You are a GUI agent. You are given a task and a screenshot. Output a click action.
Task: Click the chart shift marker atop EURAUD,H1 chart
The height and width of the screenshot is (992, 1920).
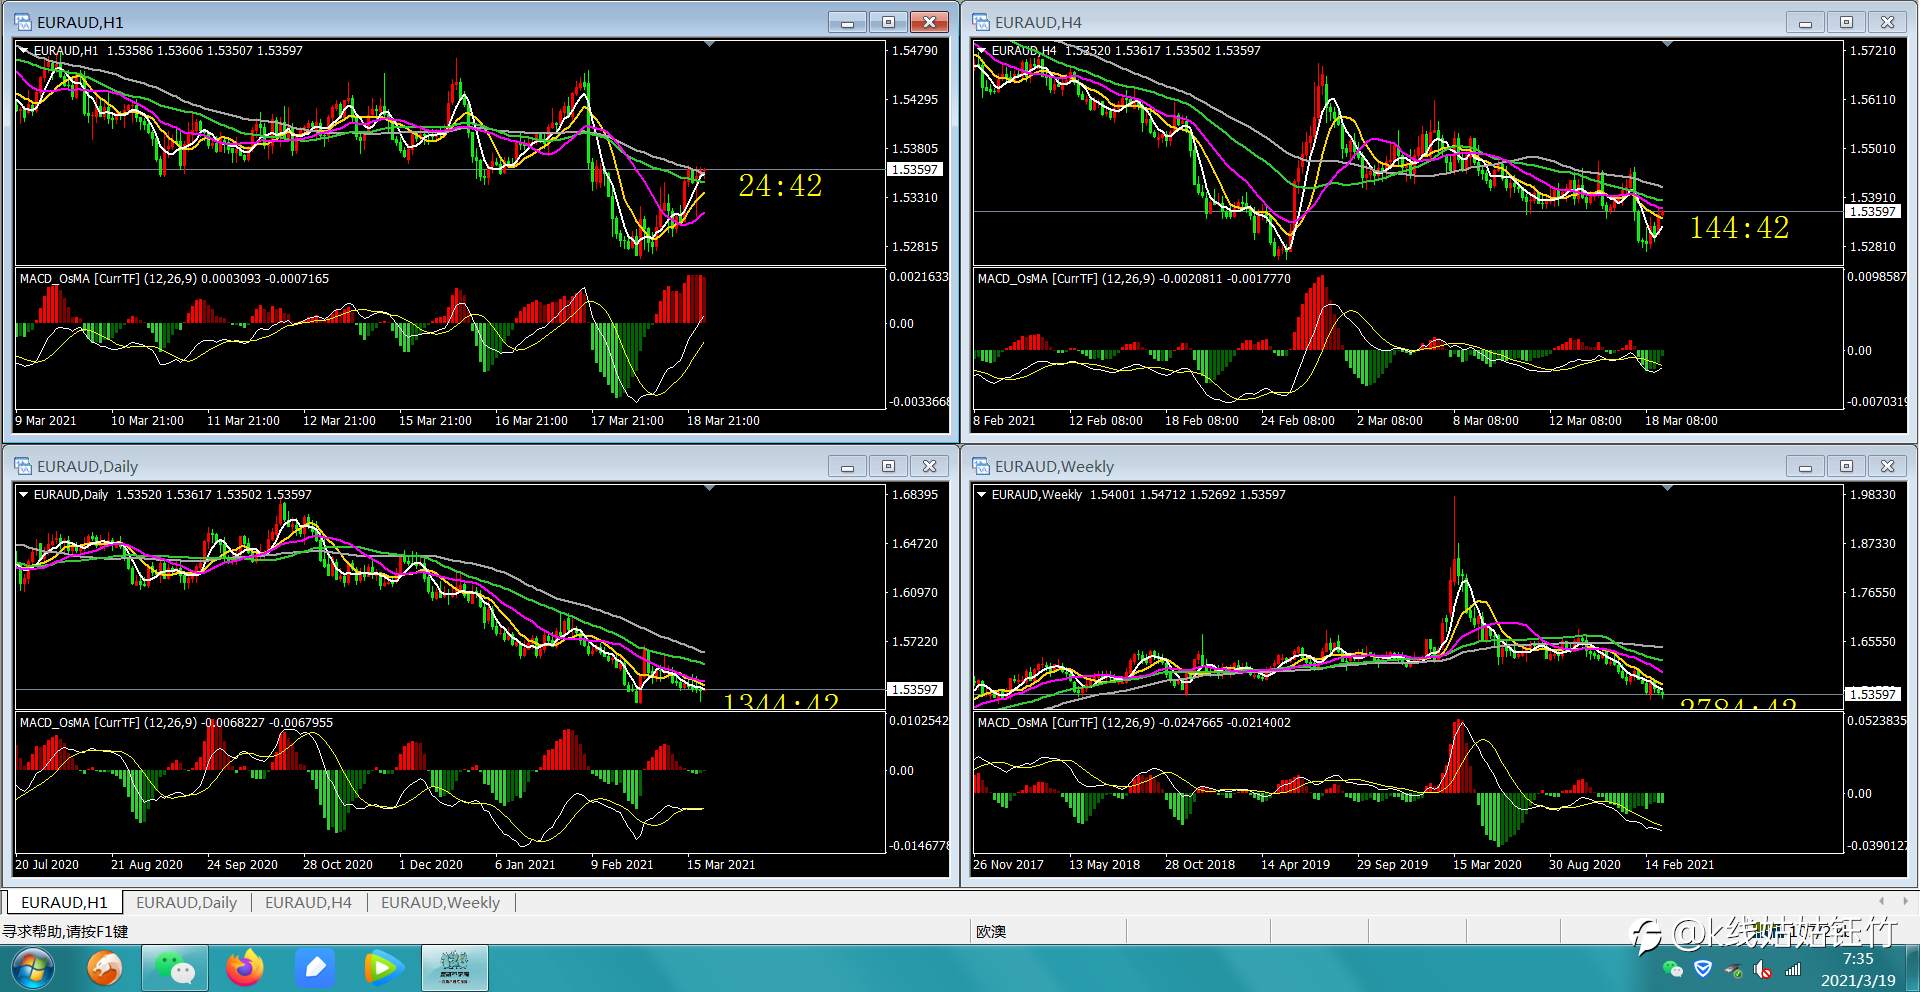pos(709,44)
